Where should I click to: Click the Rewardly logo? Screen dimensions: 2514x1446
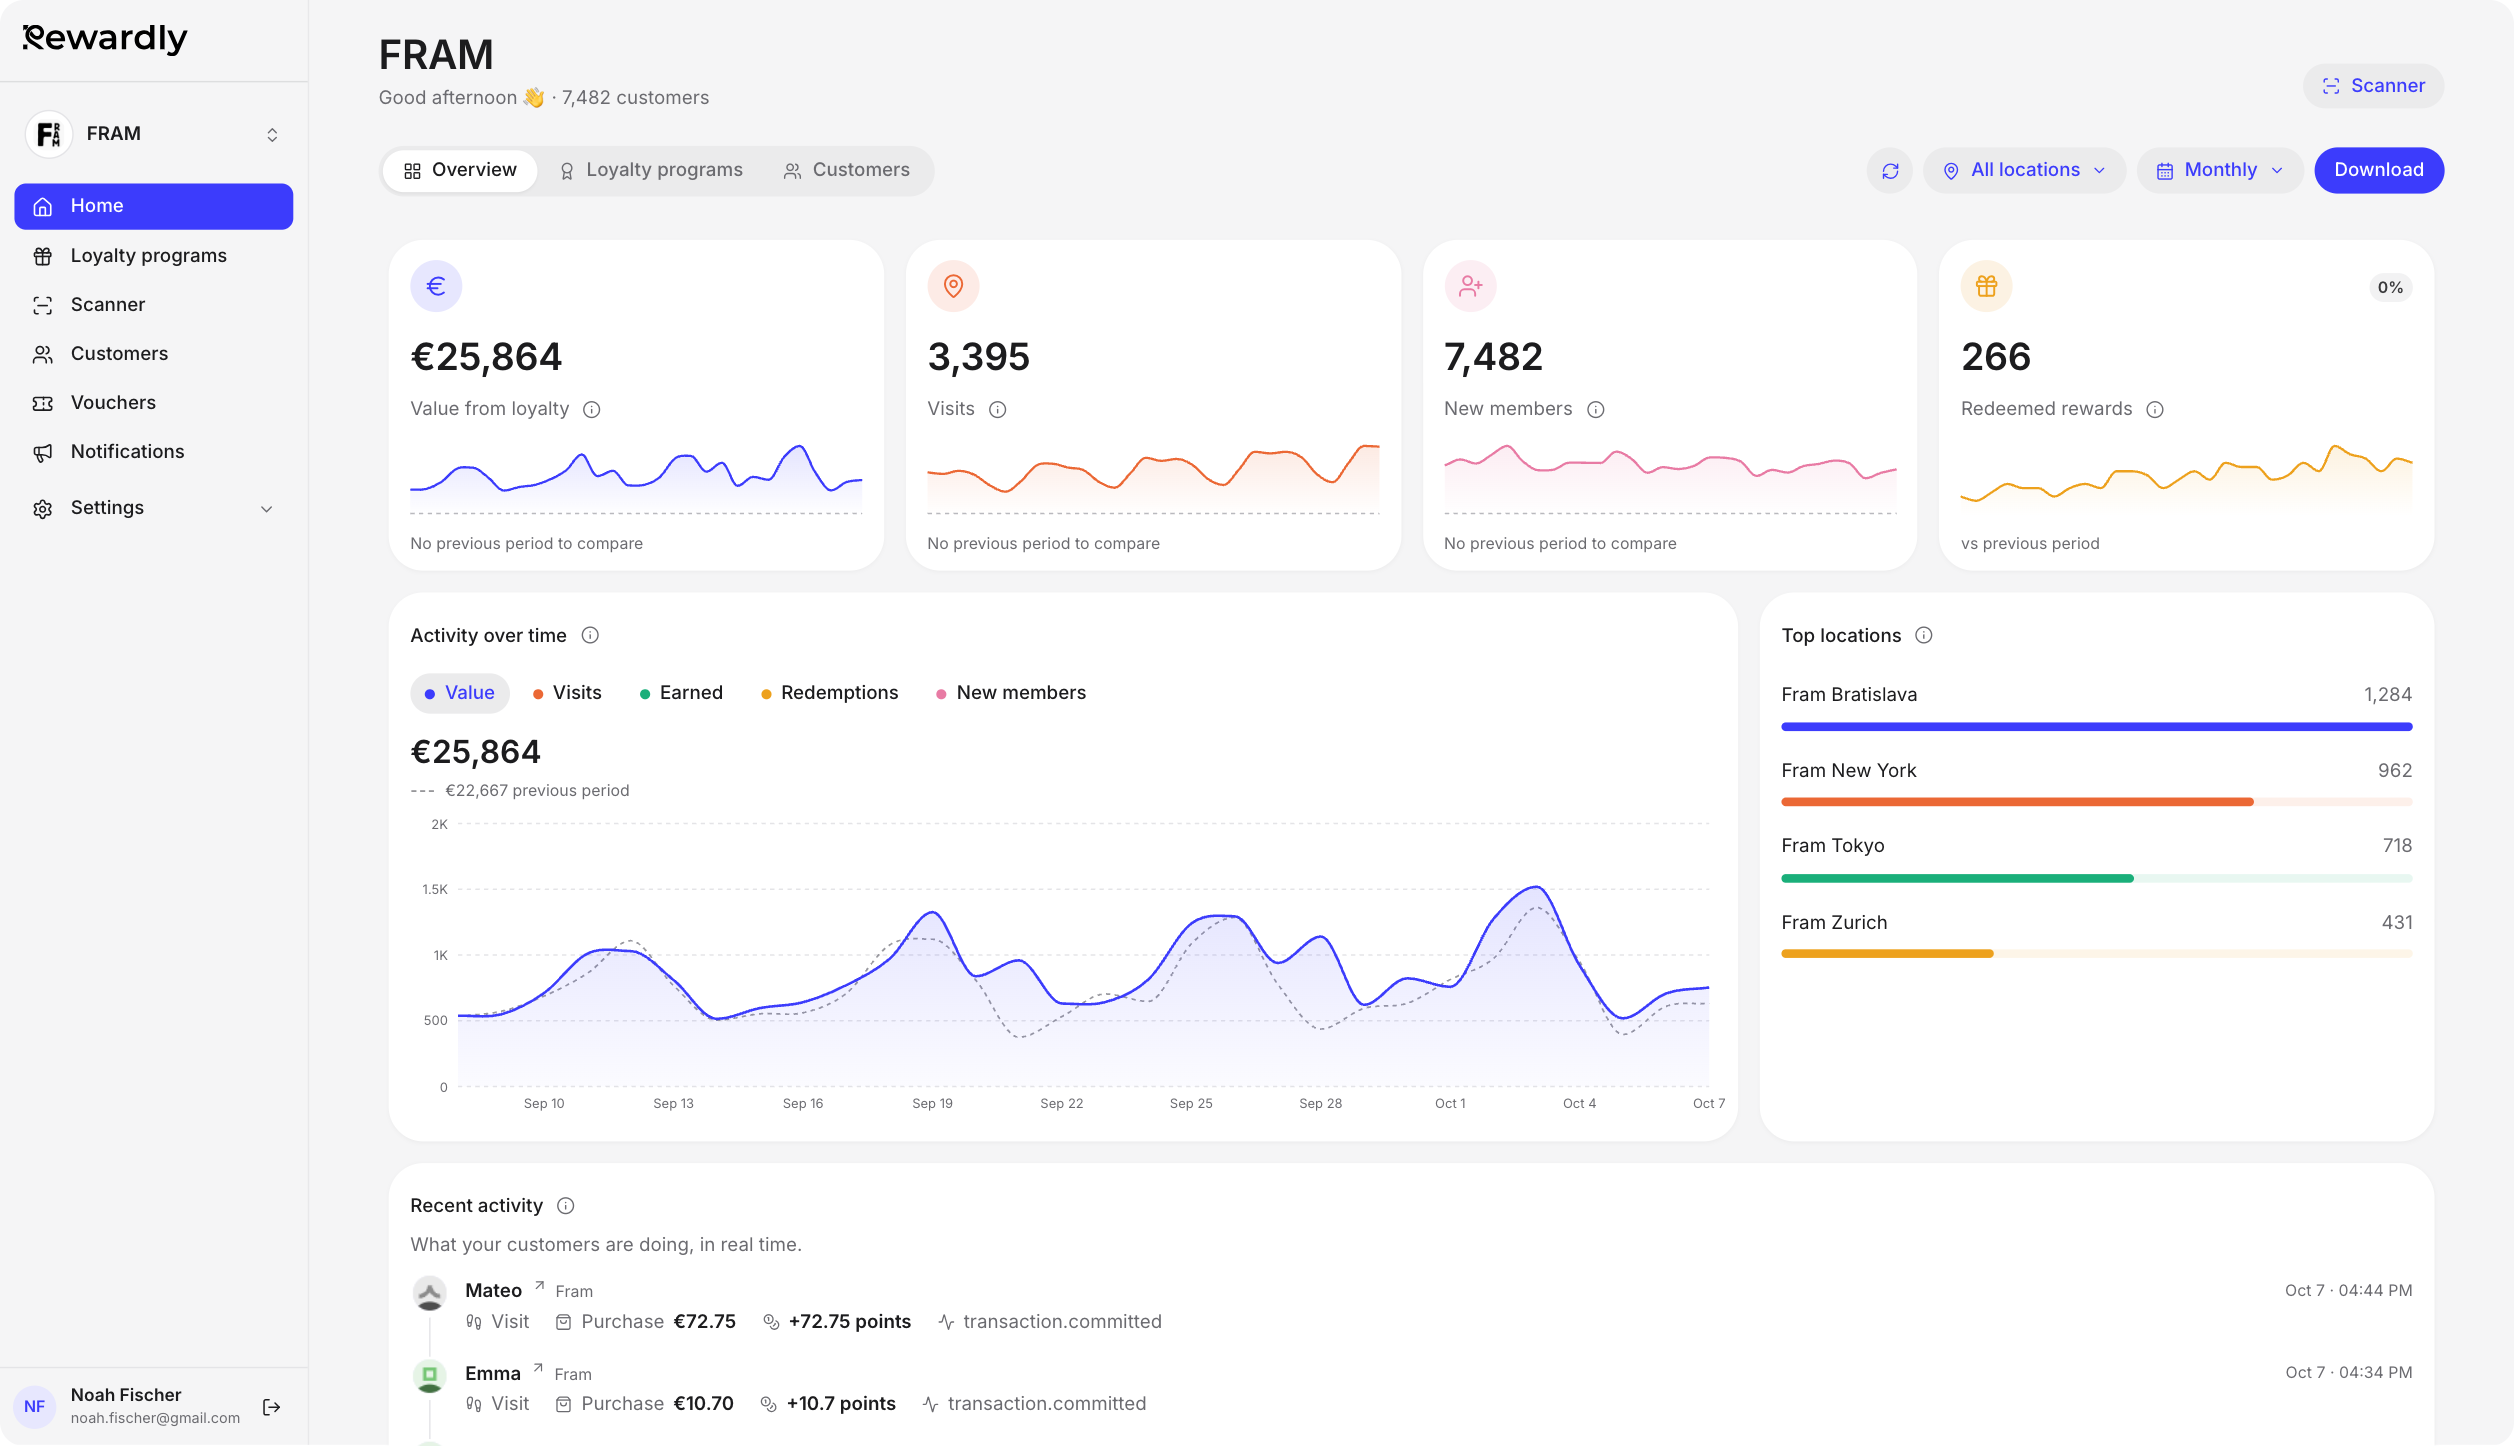click(105, 38)
